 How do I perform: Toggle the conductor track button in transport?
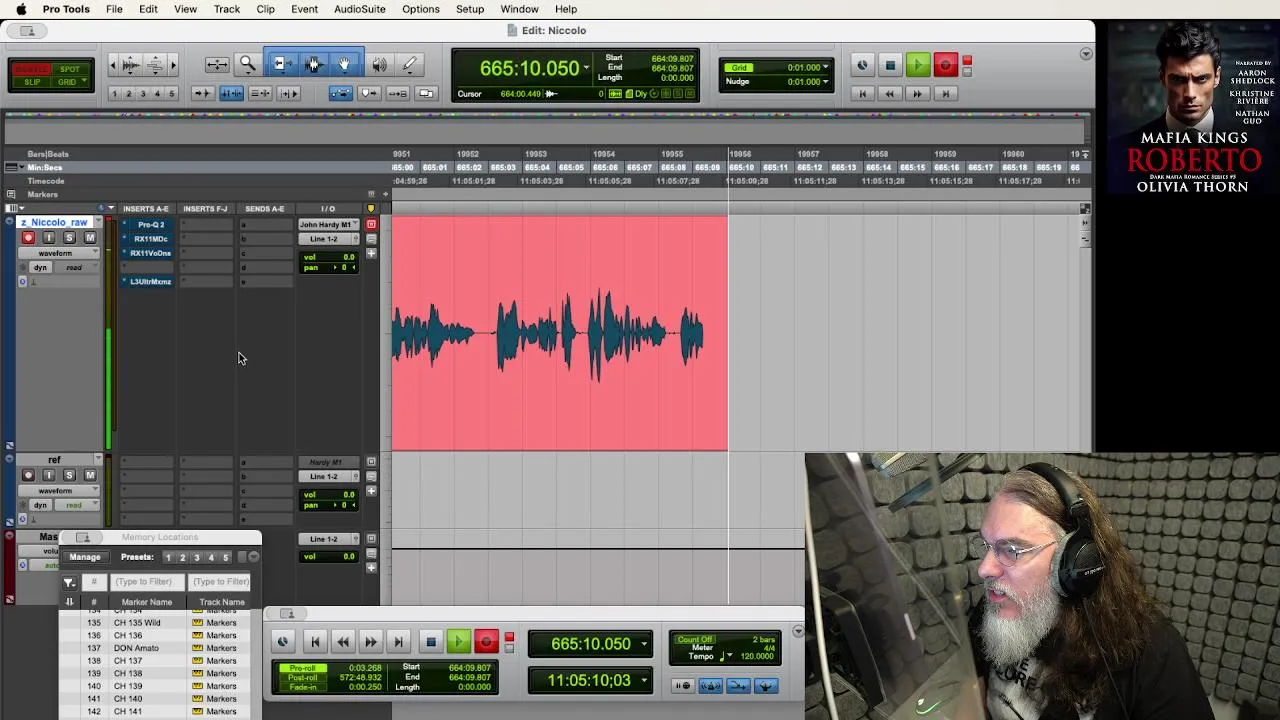(766, 686)
